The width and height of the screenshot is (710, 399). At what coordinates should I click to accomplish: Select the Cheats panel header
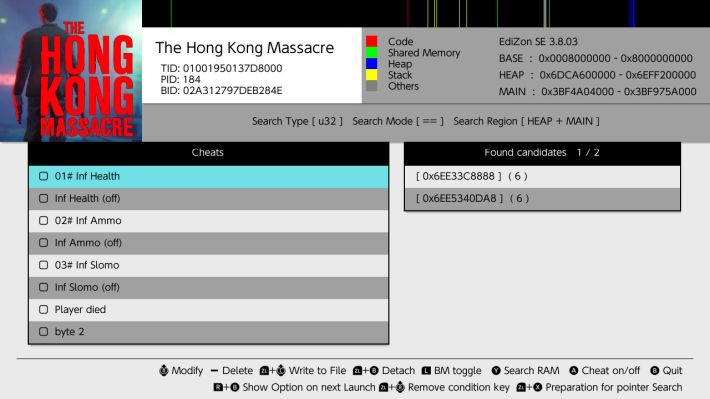208,153
